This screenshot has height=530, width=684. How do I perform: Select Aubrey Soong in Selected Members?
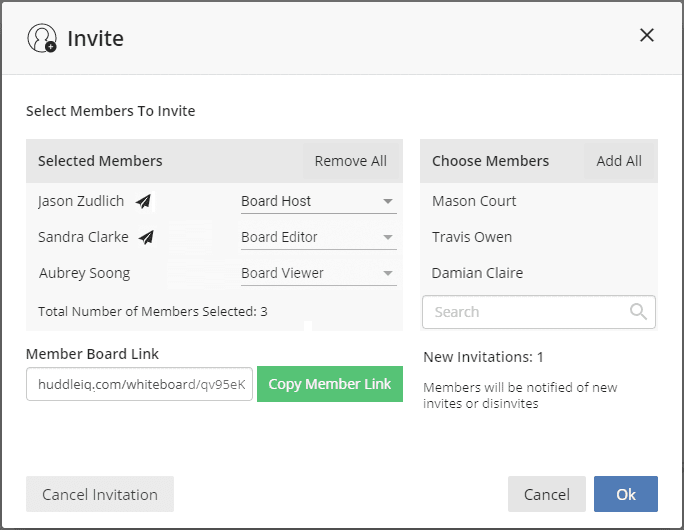[84, 273]
